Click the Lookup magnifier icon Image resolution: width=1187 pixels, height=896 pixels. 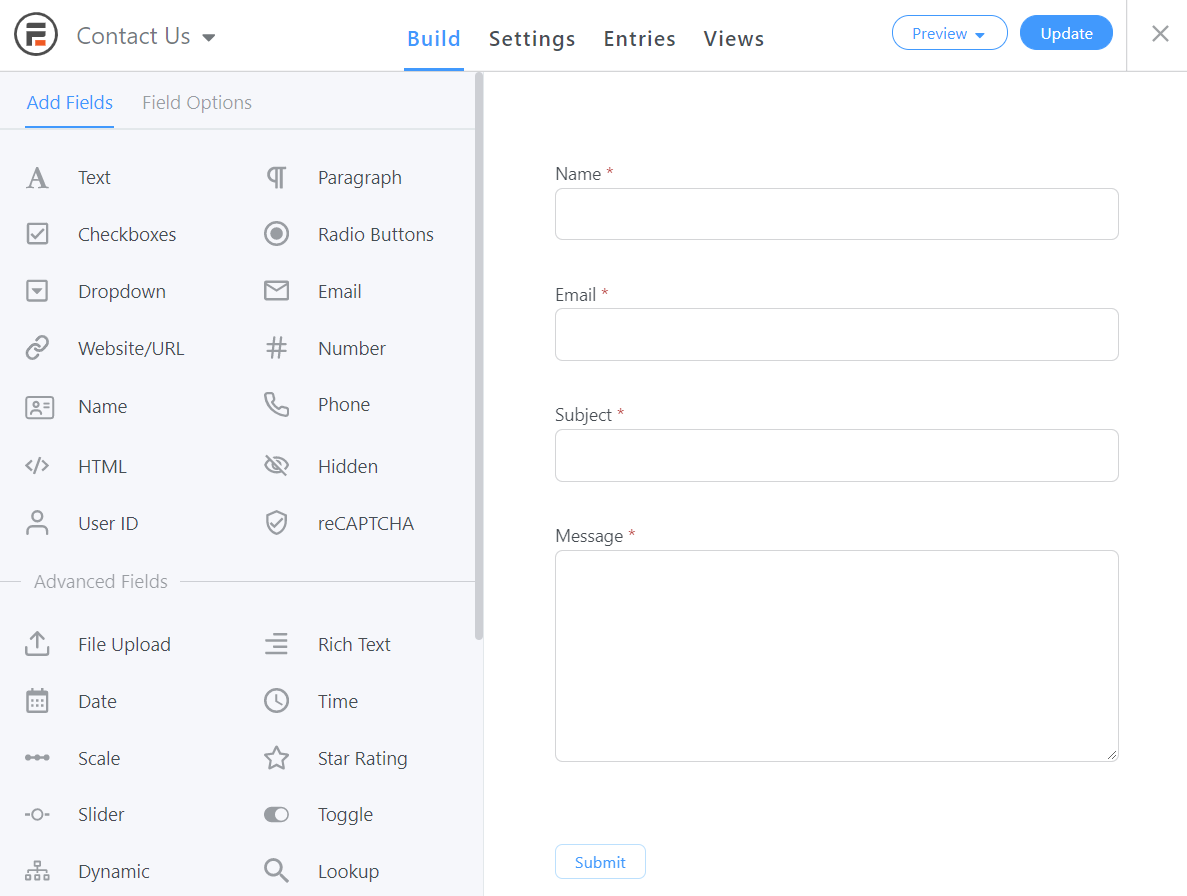click(276, 870)
